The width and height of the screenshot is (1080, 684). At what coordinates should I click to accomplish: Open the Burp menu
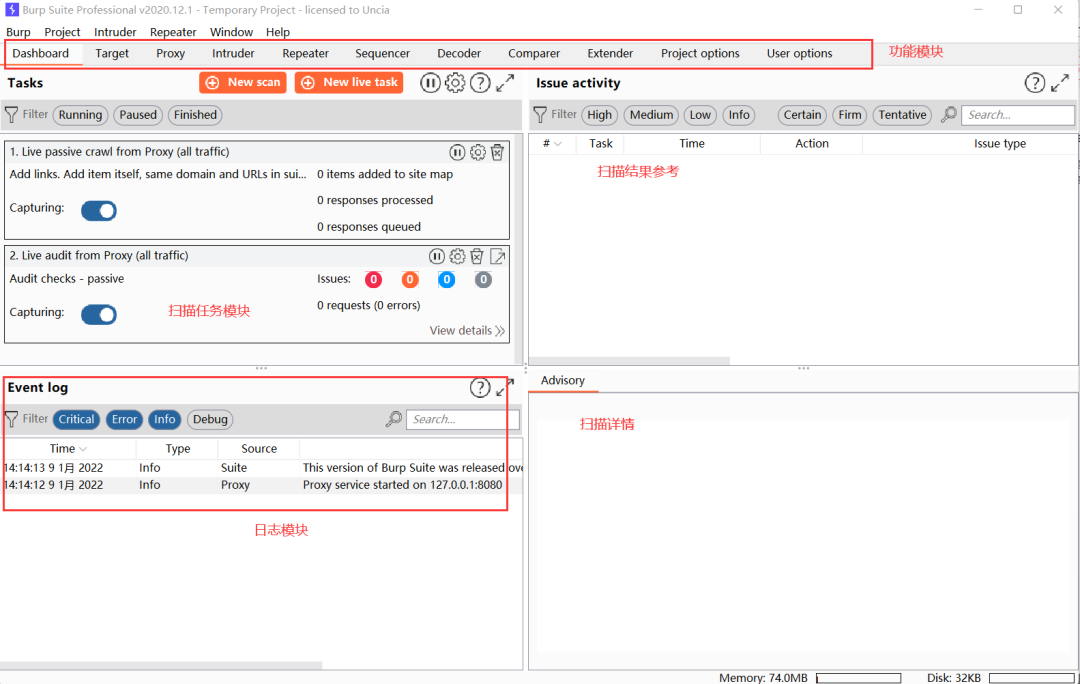18,32
